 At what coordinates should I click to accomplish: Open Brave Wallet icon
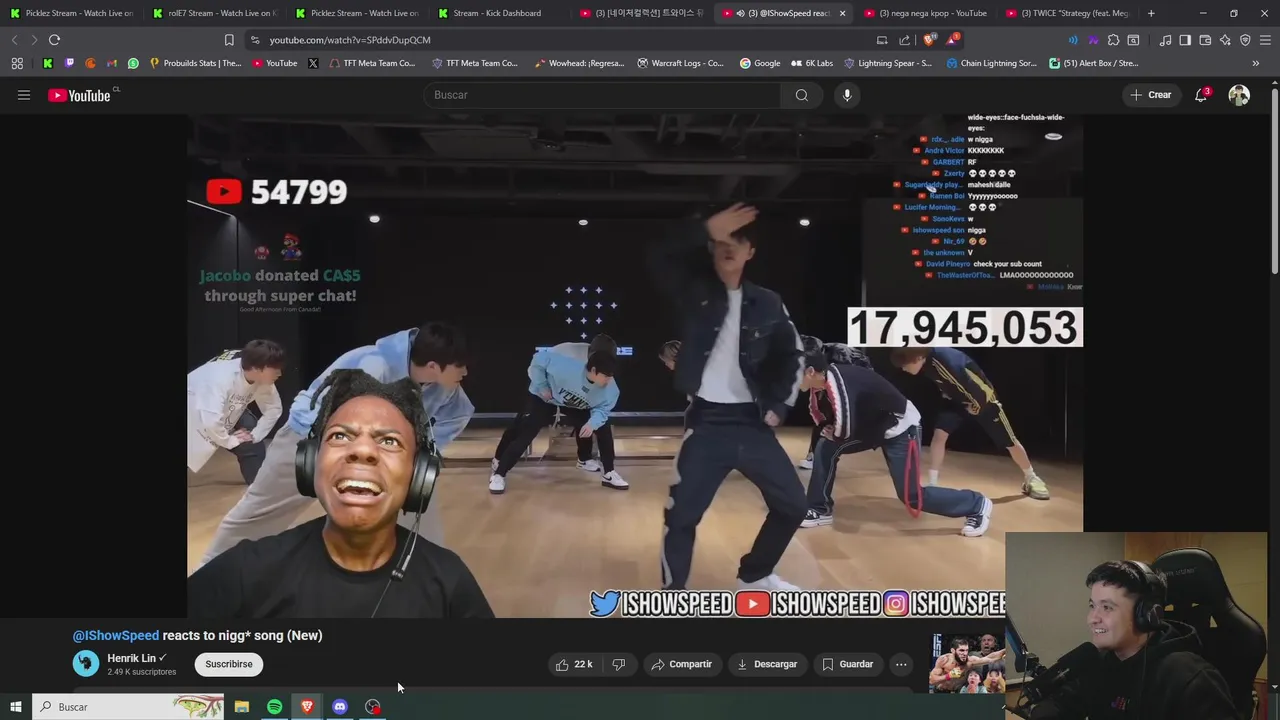tap(1205, 40)
